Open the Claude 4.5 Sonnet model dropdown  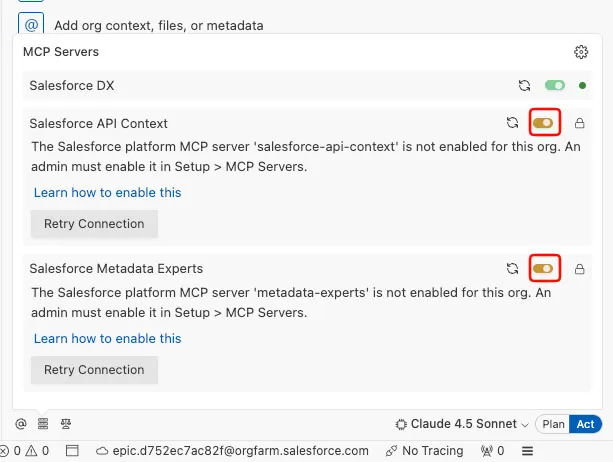[462, 424]
